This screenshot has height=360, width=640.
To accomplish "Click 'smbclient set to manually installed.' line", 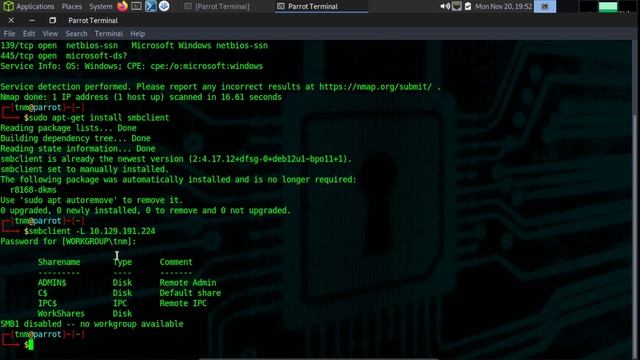I will (84, 169).
